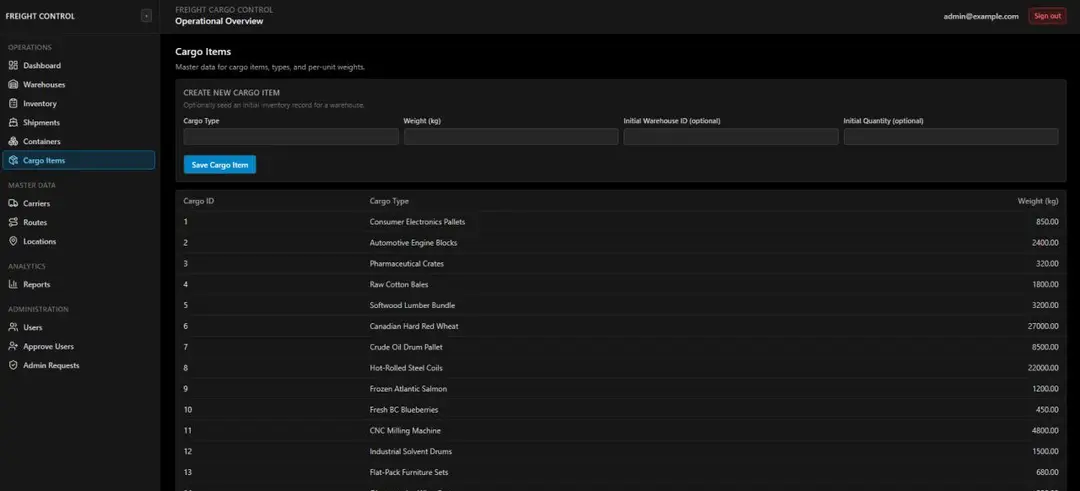This screenshot has height=491, width=1080.
Task: Open the Reports chart icon
Action: coord(13,284)
